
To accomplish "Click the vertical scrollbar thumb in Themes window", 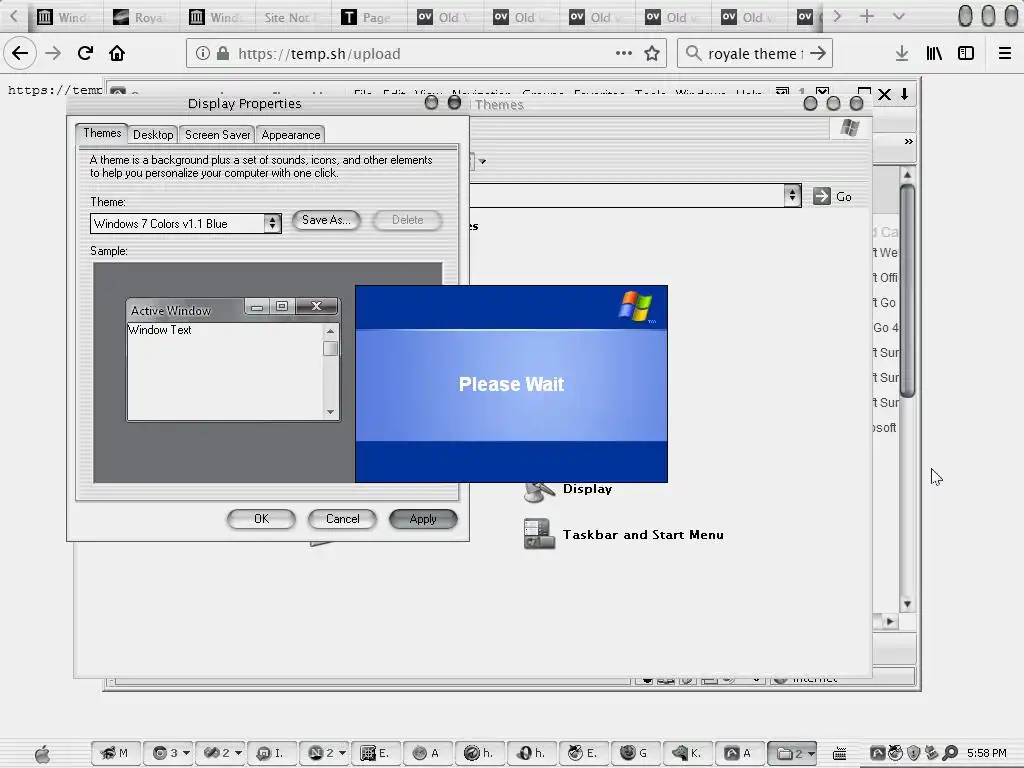I will click(907, 291).
